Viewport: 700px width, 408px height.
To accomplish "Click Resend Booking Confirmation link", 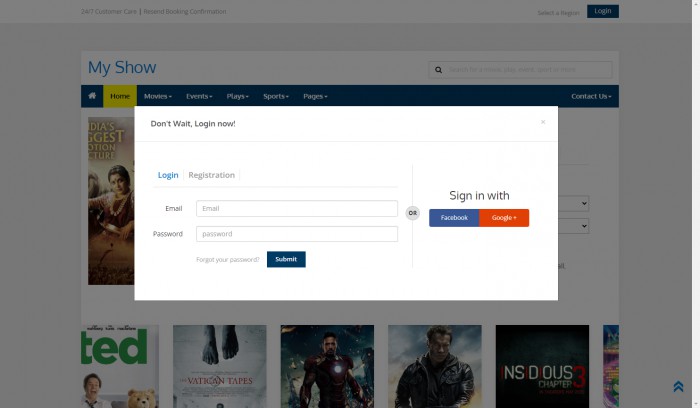I will tap(185, 12).
